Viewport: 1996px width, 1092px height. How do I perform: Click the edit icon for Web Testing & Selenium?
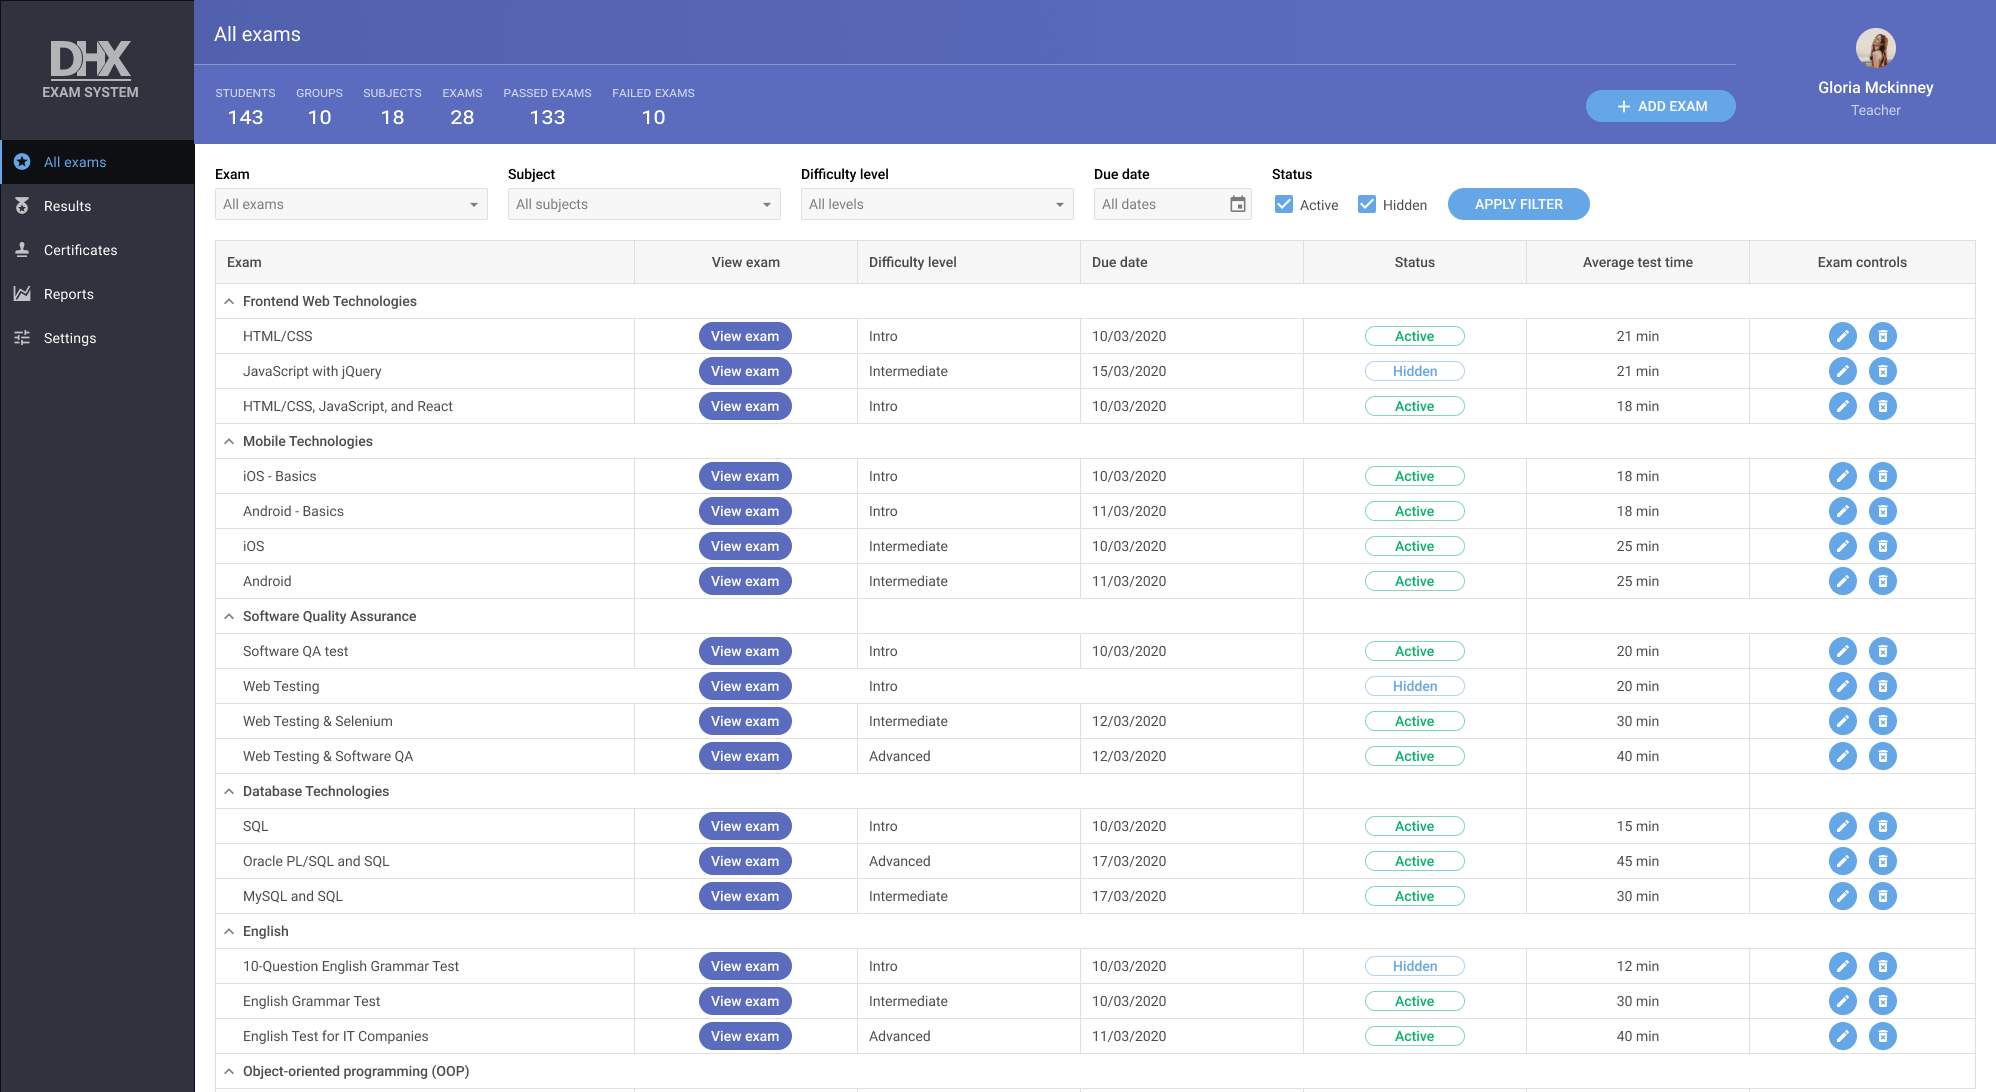point(1843,721)
